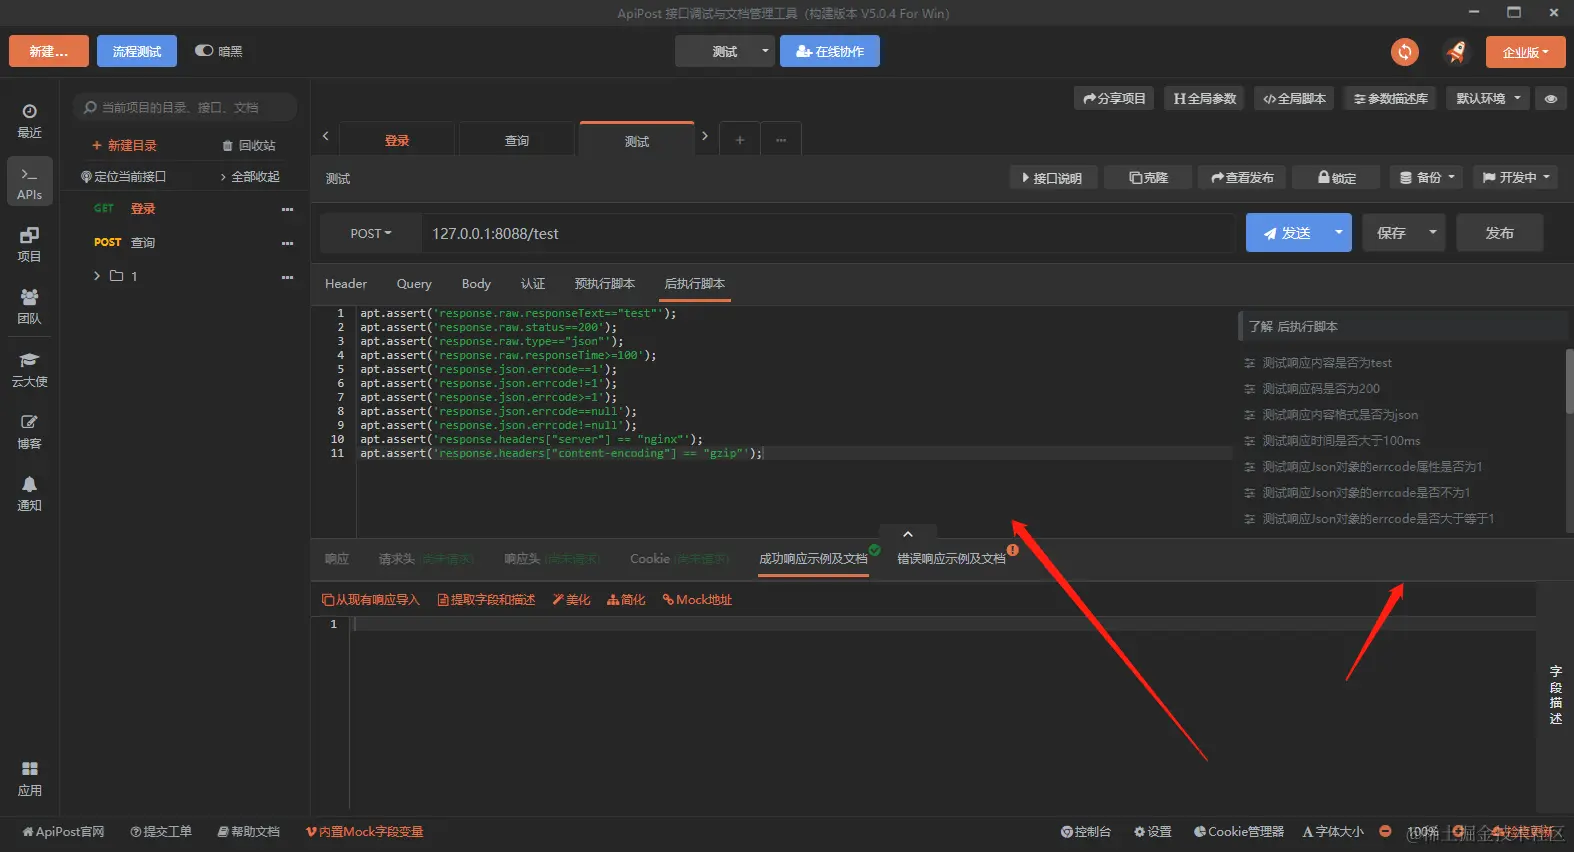The height and width of the screenshot is (852, 1574).
Task: Click the snippet list scrollbar
Action: 1569,380
